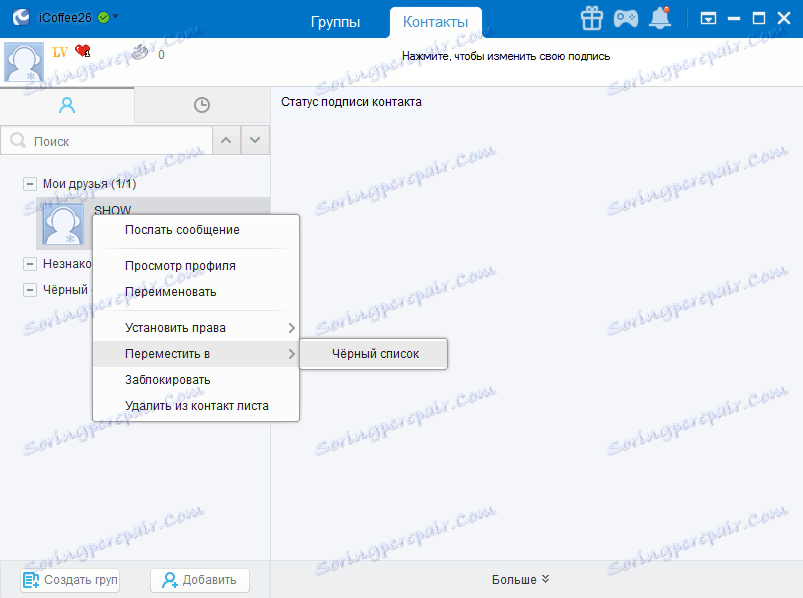Click the Мои друзья (1/1) group label
The height and width of the screenshot is (598, 803).
click(89, 184)
